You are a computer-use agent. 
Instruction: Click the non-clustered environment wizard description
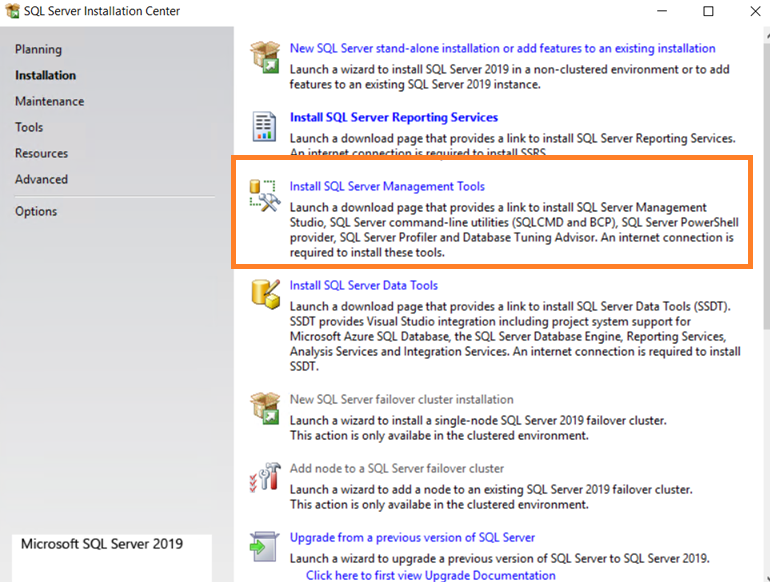coord(509,77)
